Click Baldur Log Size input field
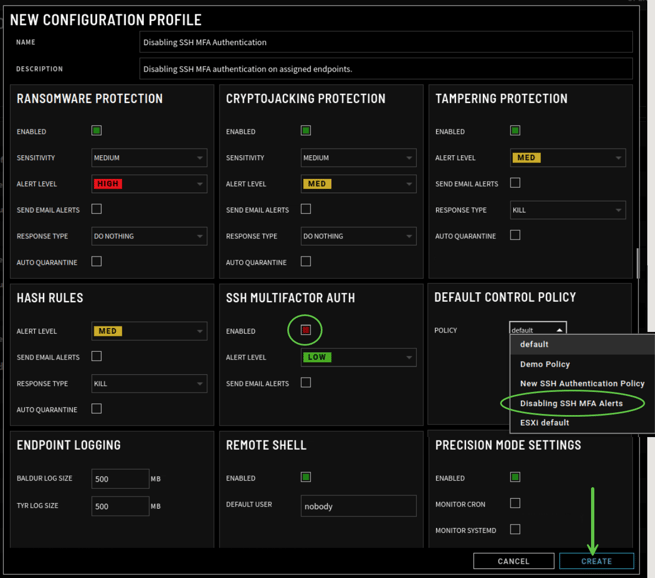 tap(120, 479)
